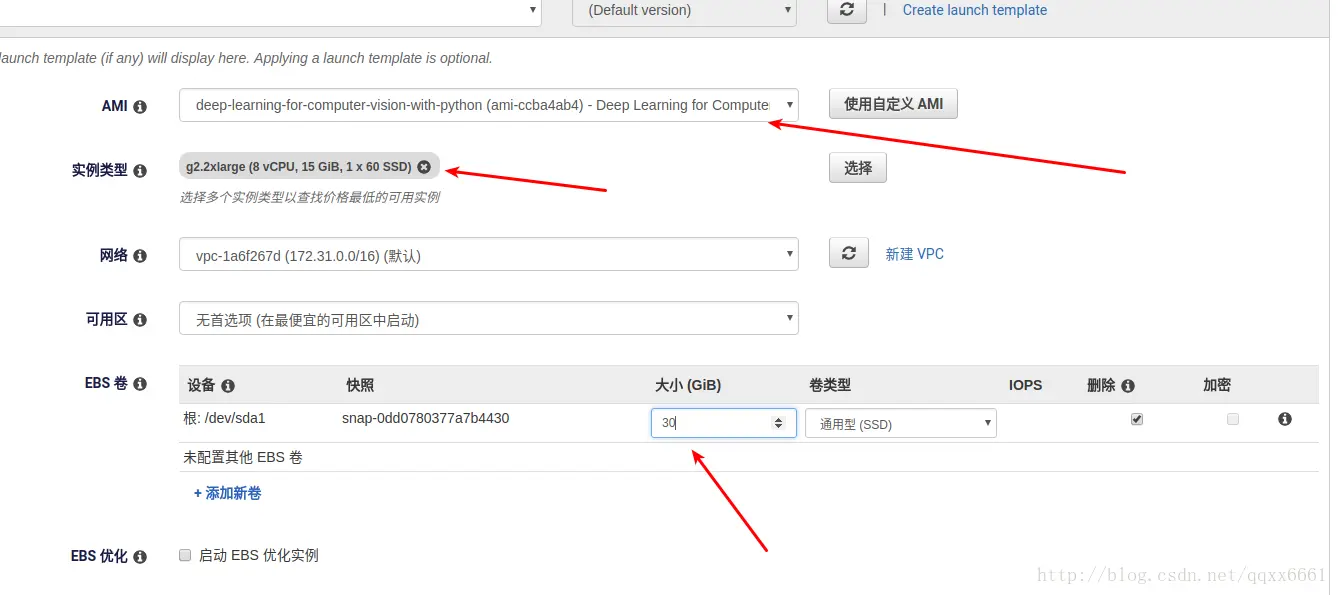Click into the 大小 (GiB) size field

(x=724, y=423)
